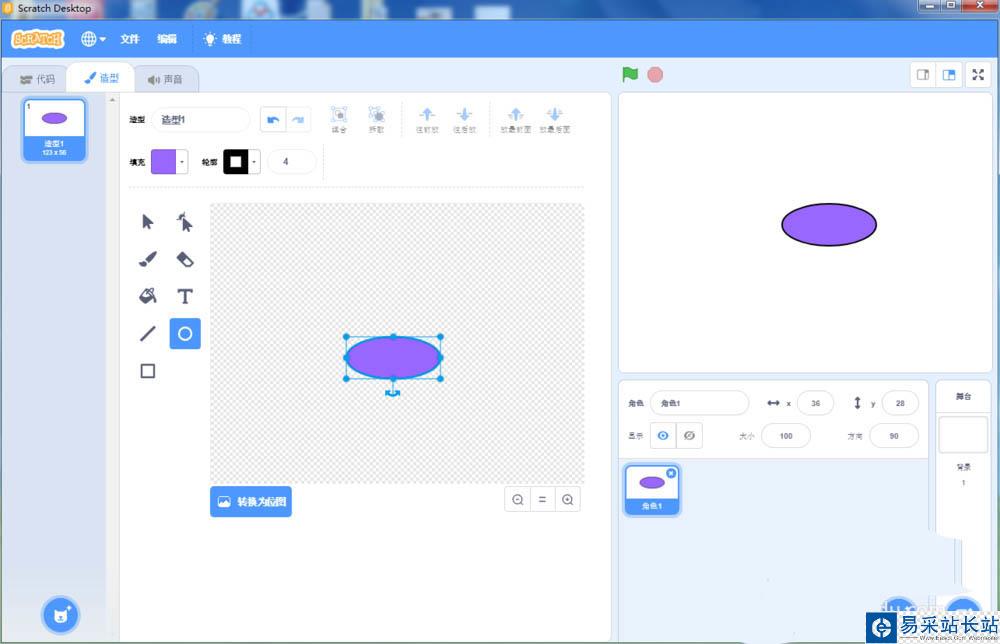Image resolution: width=1000 pixels, height=644 pixels.
Task: Click the Group icon
Action: click(x=339, y=119)
